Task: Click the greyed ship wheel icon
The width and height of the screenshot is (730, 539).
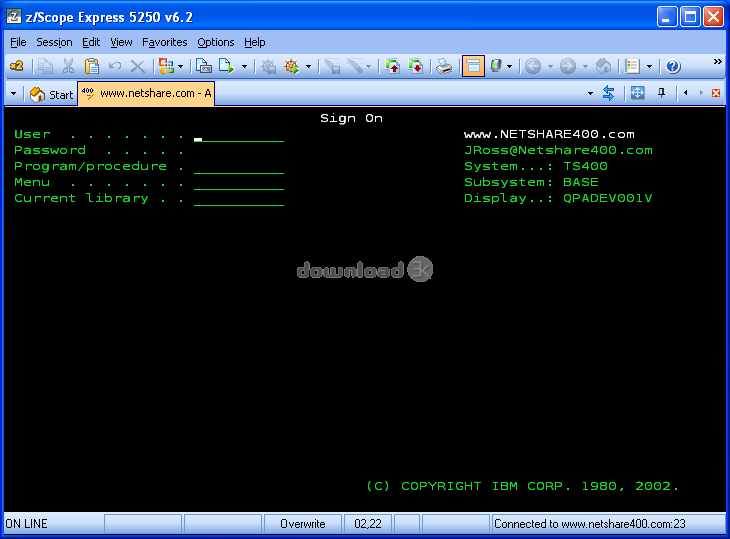Action: click(x=269, y=66)
